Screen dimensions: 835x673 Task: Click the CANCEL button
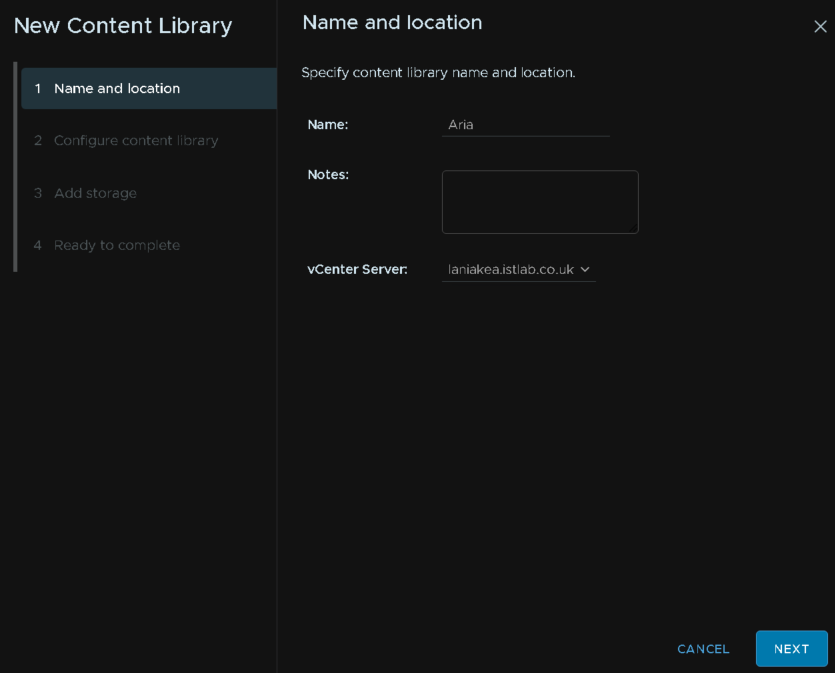(x=703, y=649)
